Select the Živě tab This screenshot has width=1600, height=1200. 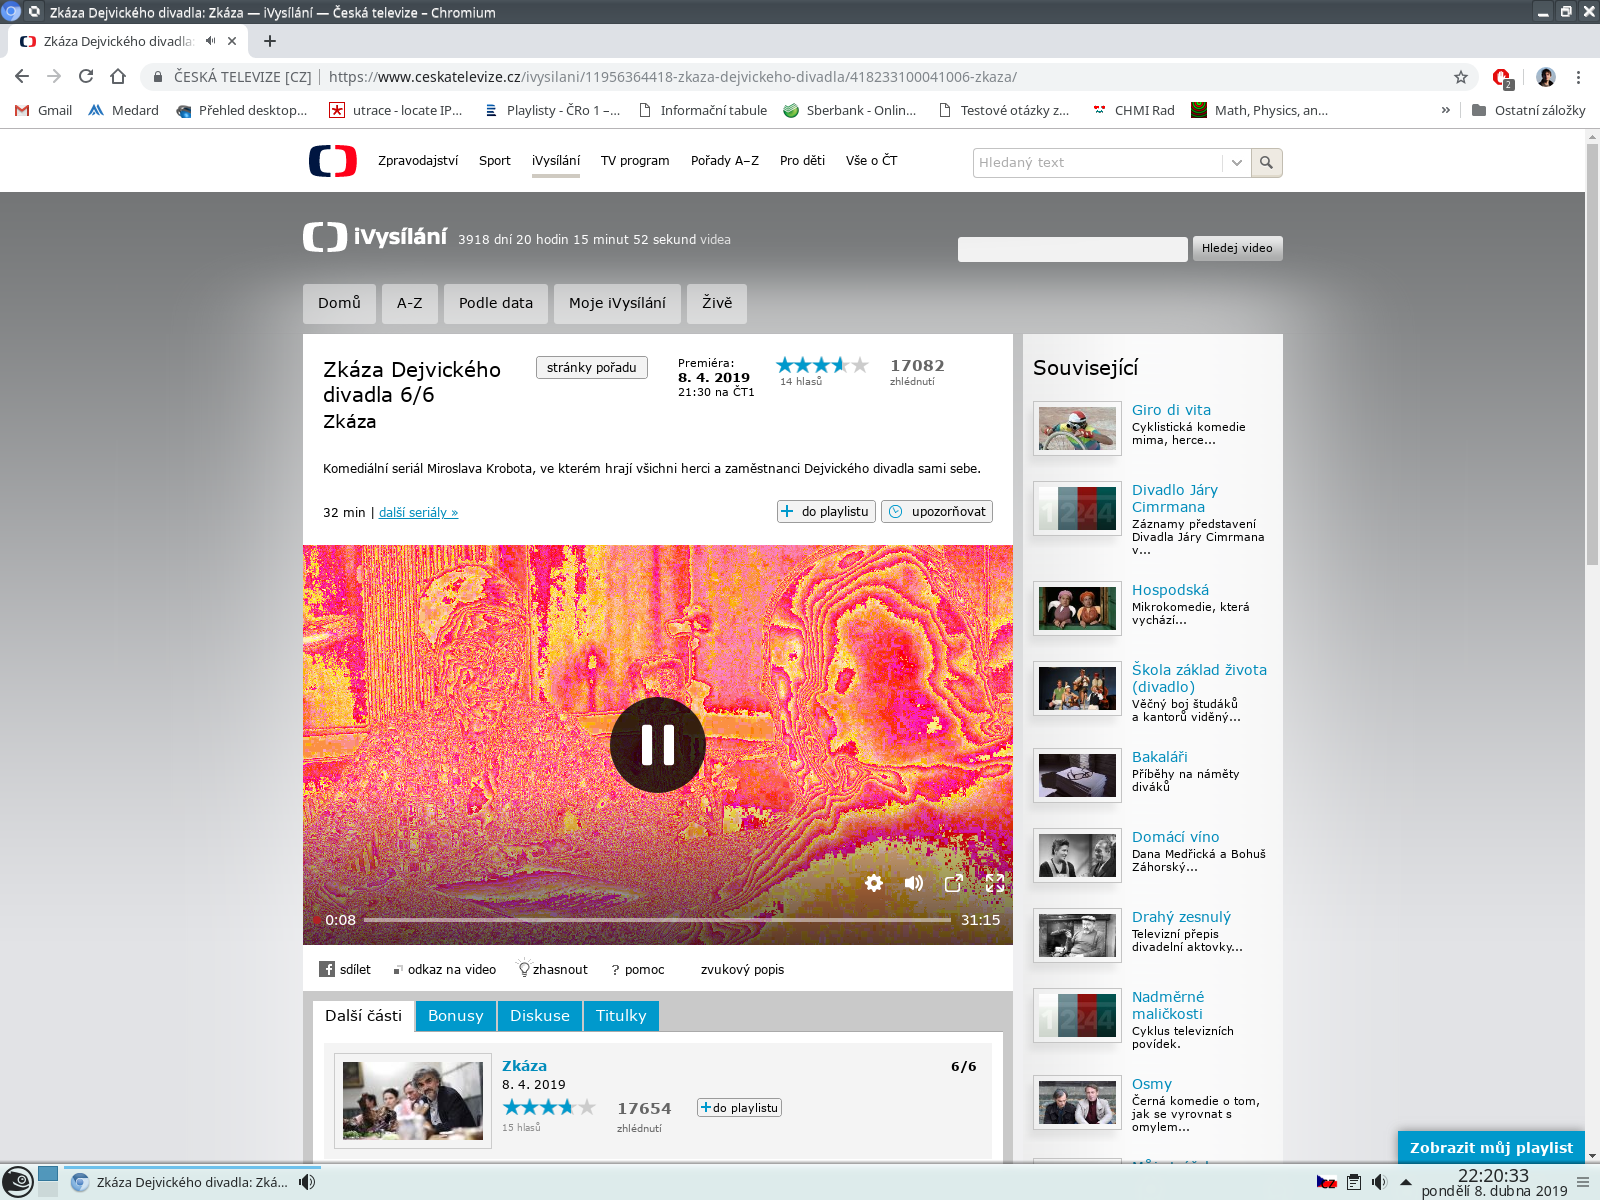tap(717, 303)
